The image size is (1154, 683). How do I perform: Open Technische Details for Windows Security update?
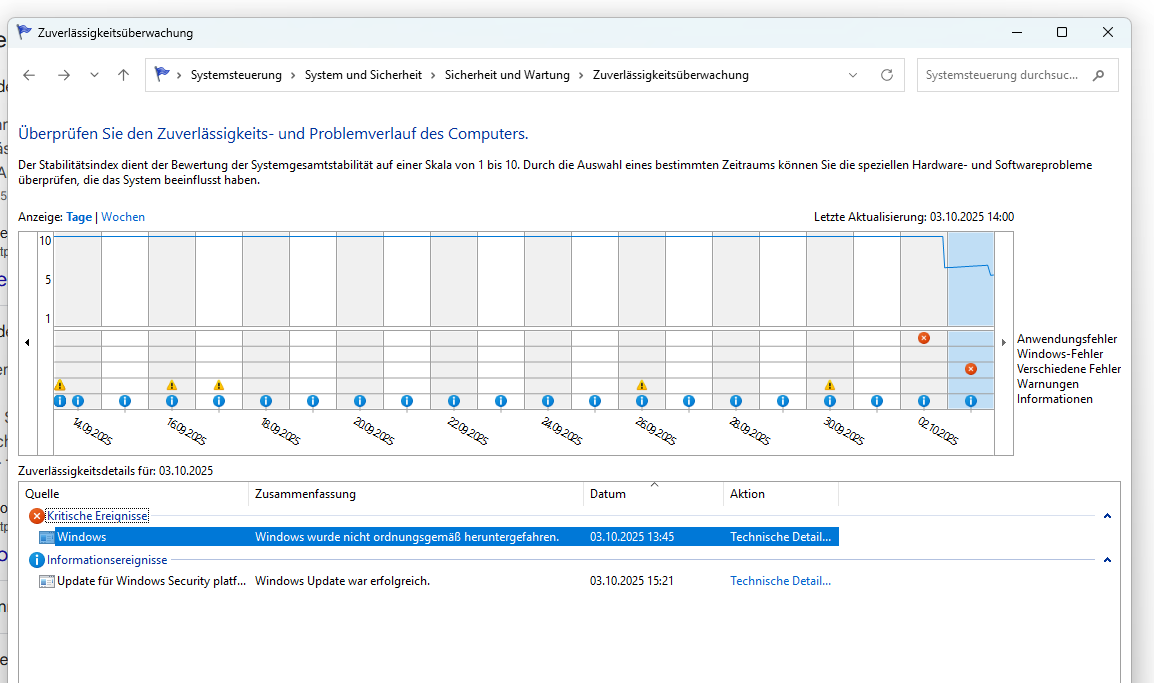click(780, 581)
